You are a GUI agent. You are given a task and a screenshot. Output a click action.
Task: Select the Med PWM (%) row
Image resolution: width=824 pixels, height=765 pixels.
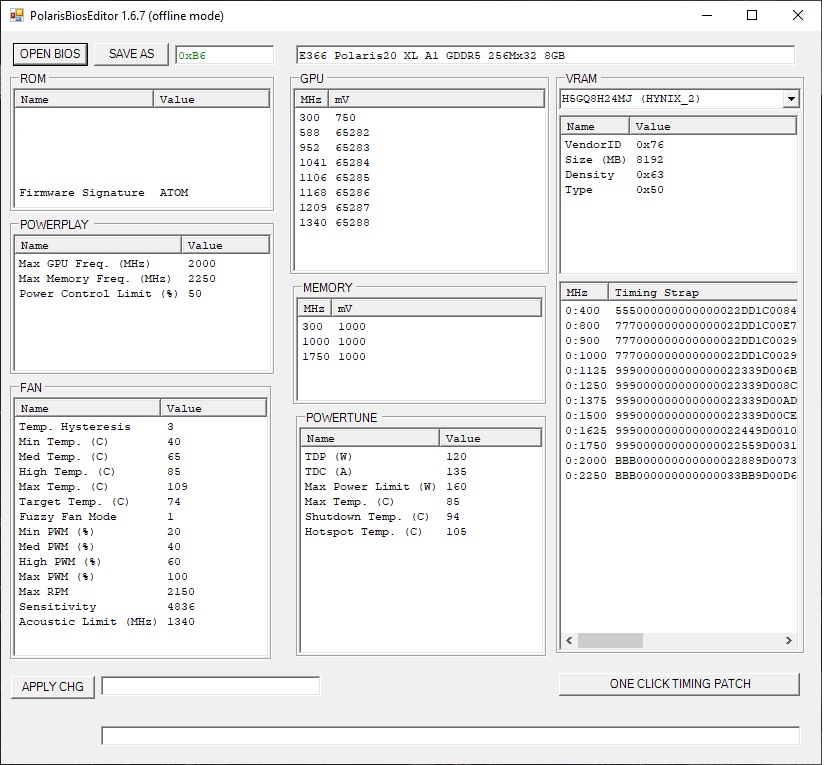140,546
